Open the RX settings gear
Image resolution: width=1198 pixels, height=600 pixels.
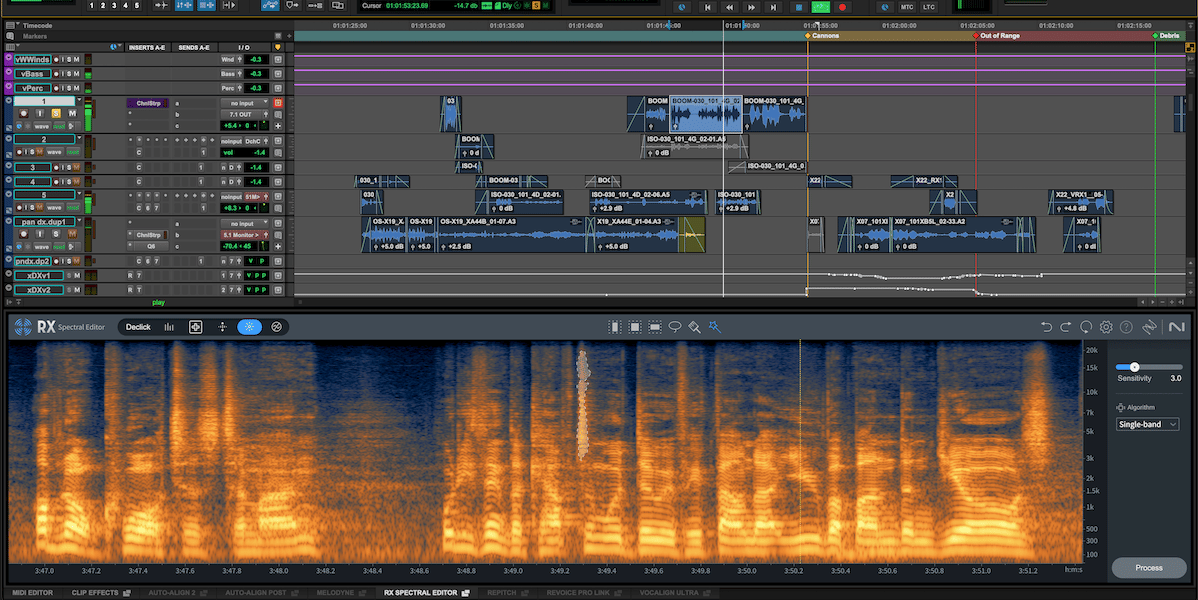click(1106, 327)
